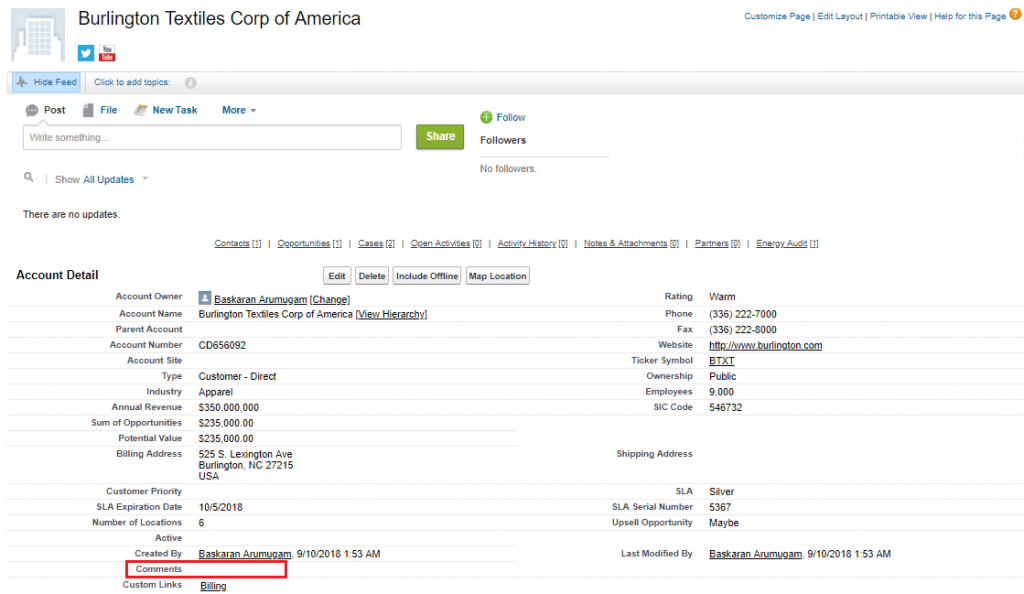
Task: Open the View Hierarchy link
Action: (391, 314)
